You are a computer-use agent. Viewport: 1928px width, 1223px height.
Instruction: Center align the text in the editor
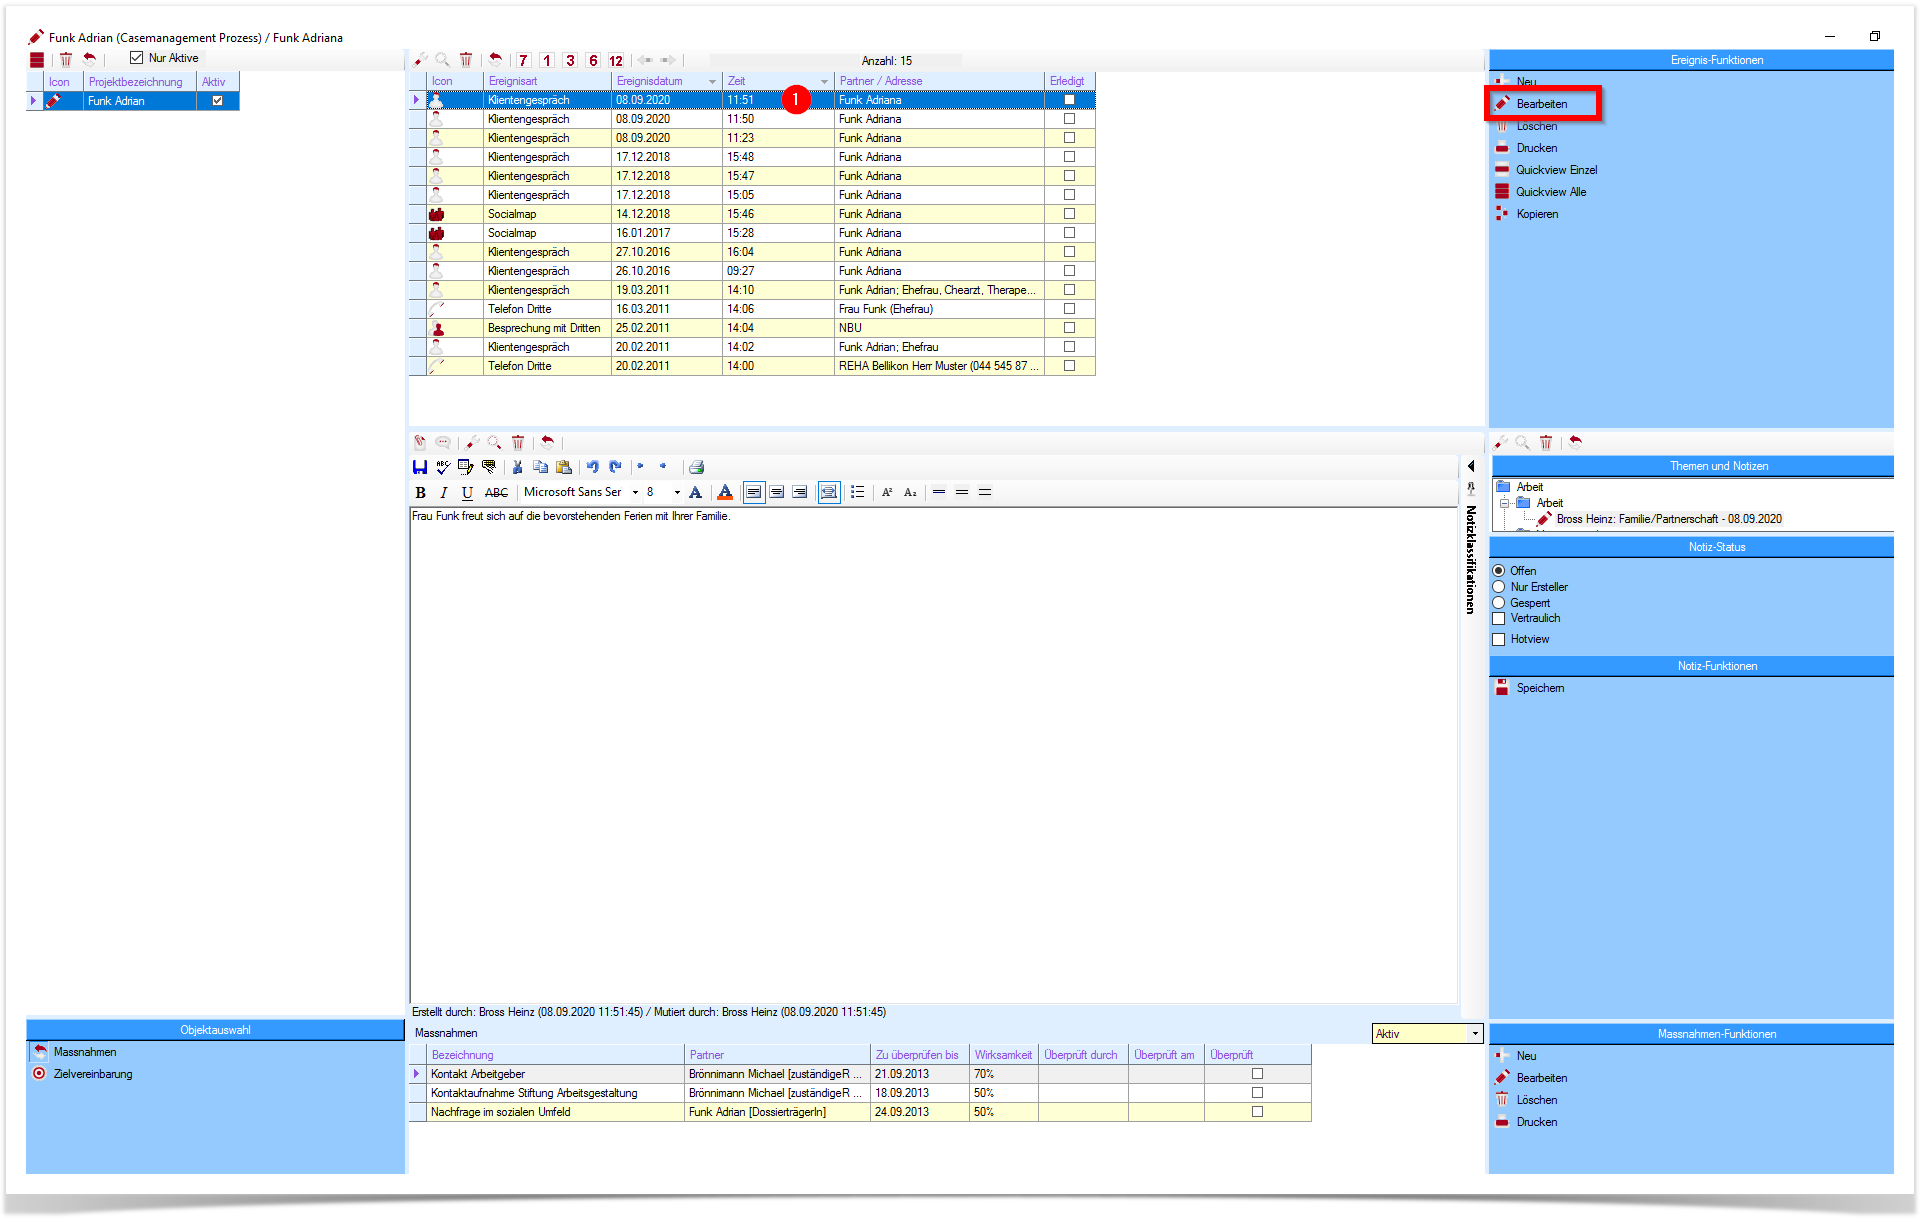coord(777,493)
